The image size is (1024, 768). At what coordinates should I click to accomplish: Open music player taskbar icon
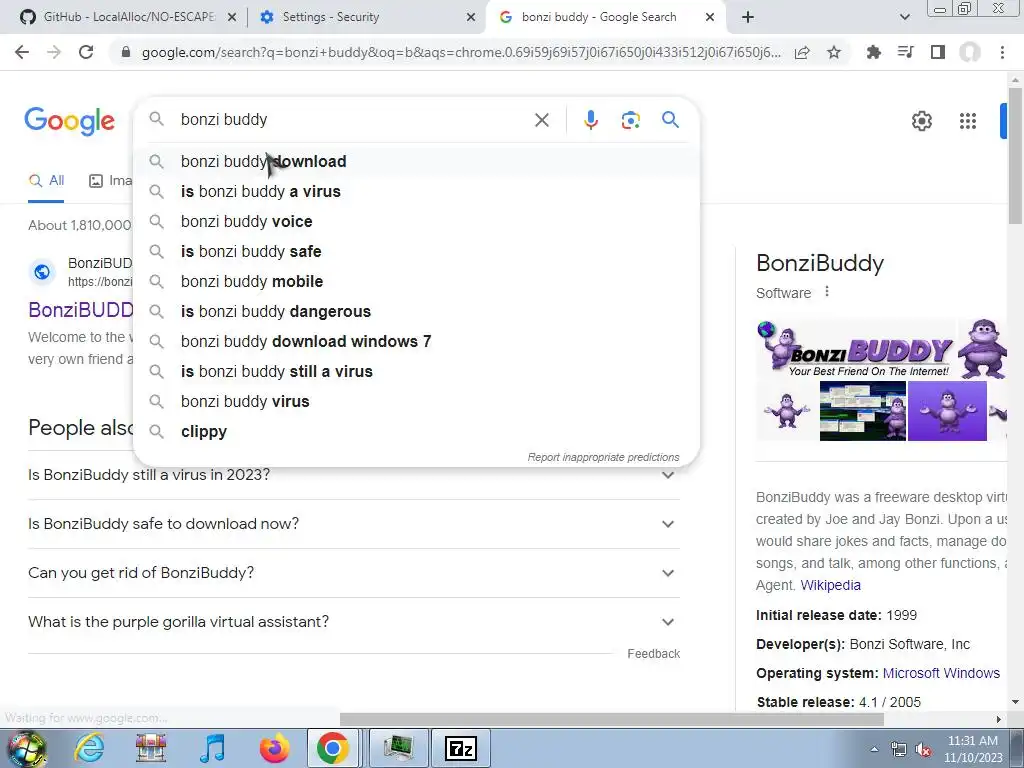coord(212,748)
